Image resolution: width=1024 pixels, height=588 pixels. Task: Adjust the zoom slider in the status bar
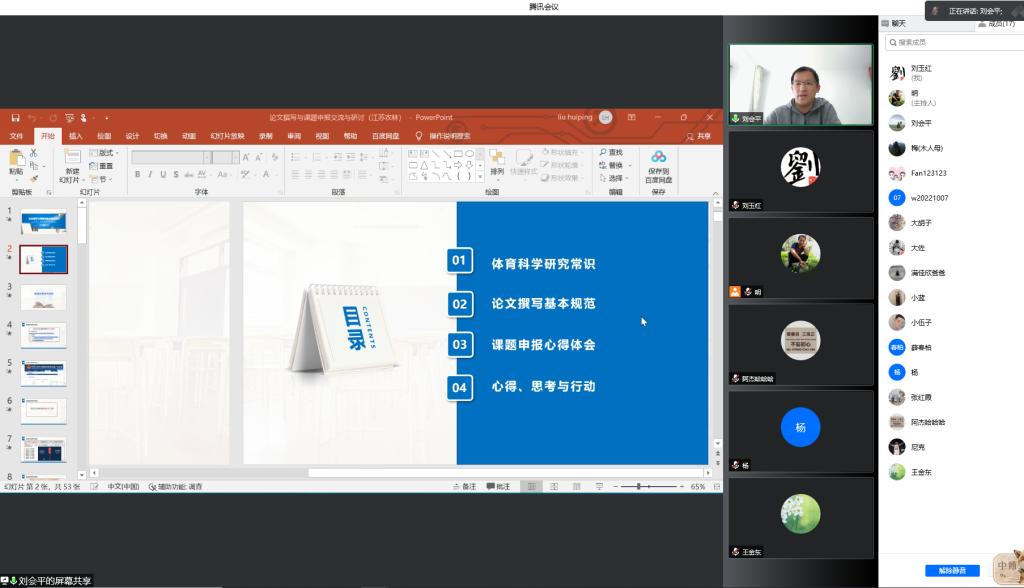click(x=648, y=487)
